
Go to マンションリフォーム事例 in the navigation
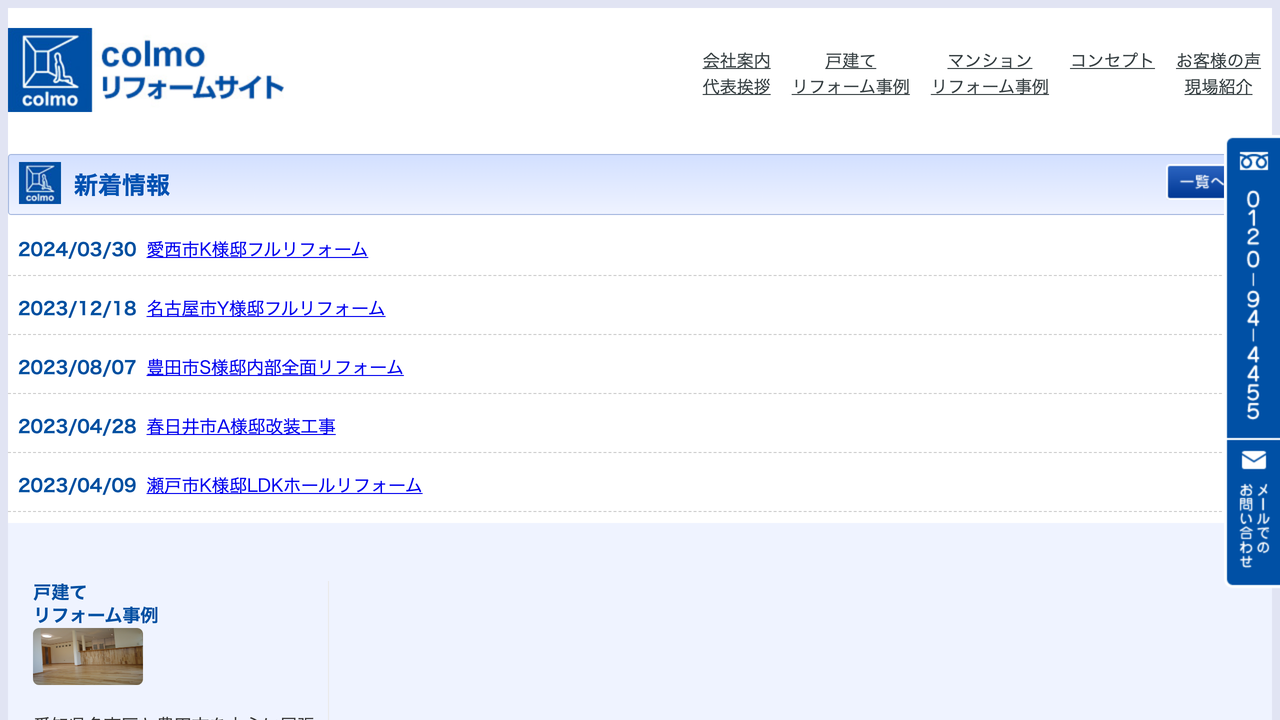(990, 73)
